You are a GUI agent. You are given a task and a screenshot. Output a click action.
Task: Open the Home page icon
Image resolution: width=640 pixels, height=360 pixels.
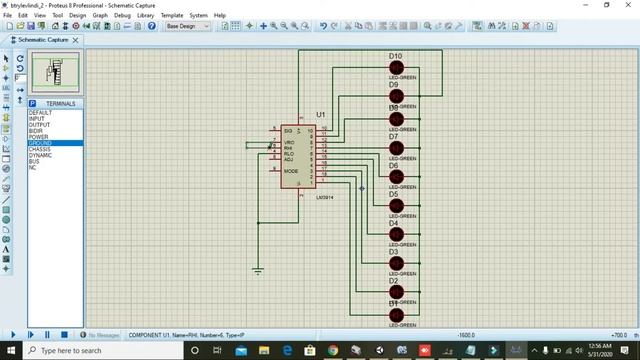tap(55, 26)
